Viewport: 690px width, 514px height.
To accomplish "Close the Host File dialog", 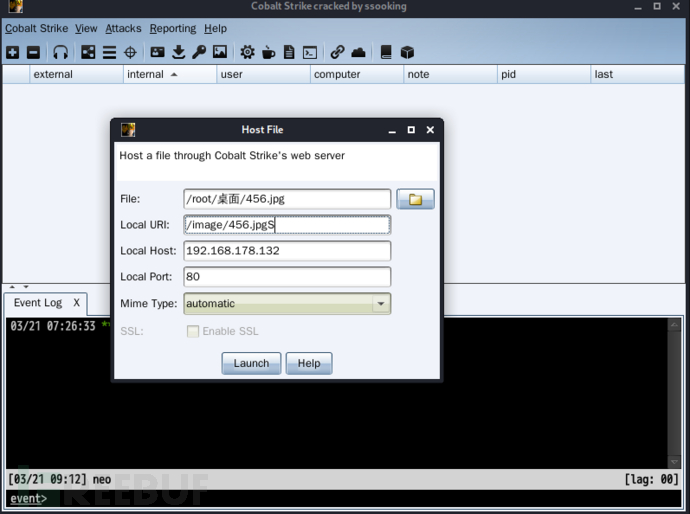I will pos(430,130).
